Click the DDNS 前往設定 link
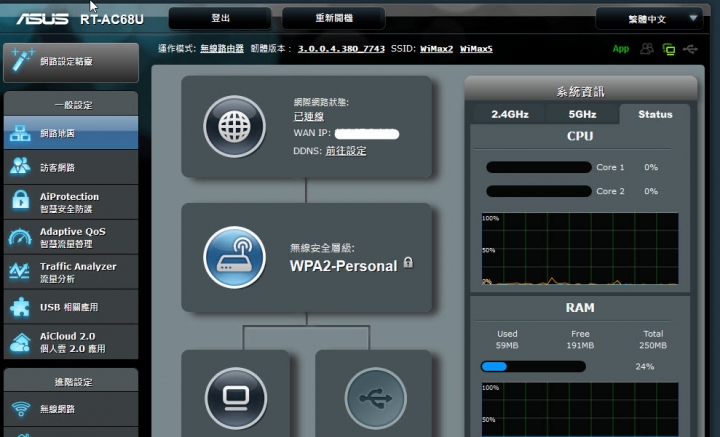Image resolution: width=720 pixels, height=437 pixels. [346, 151]
